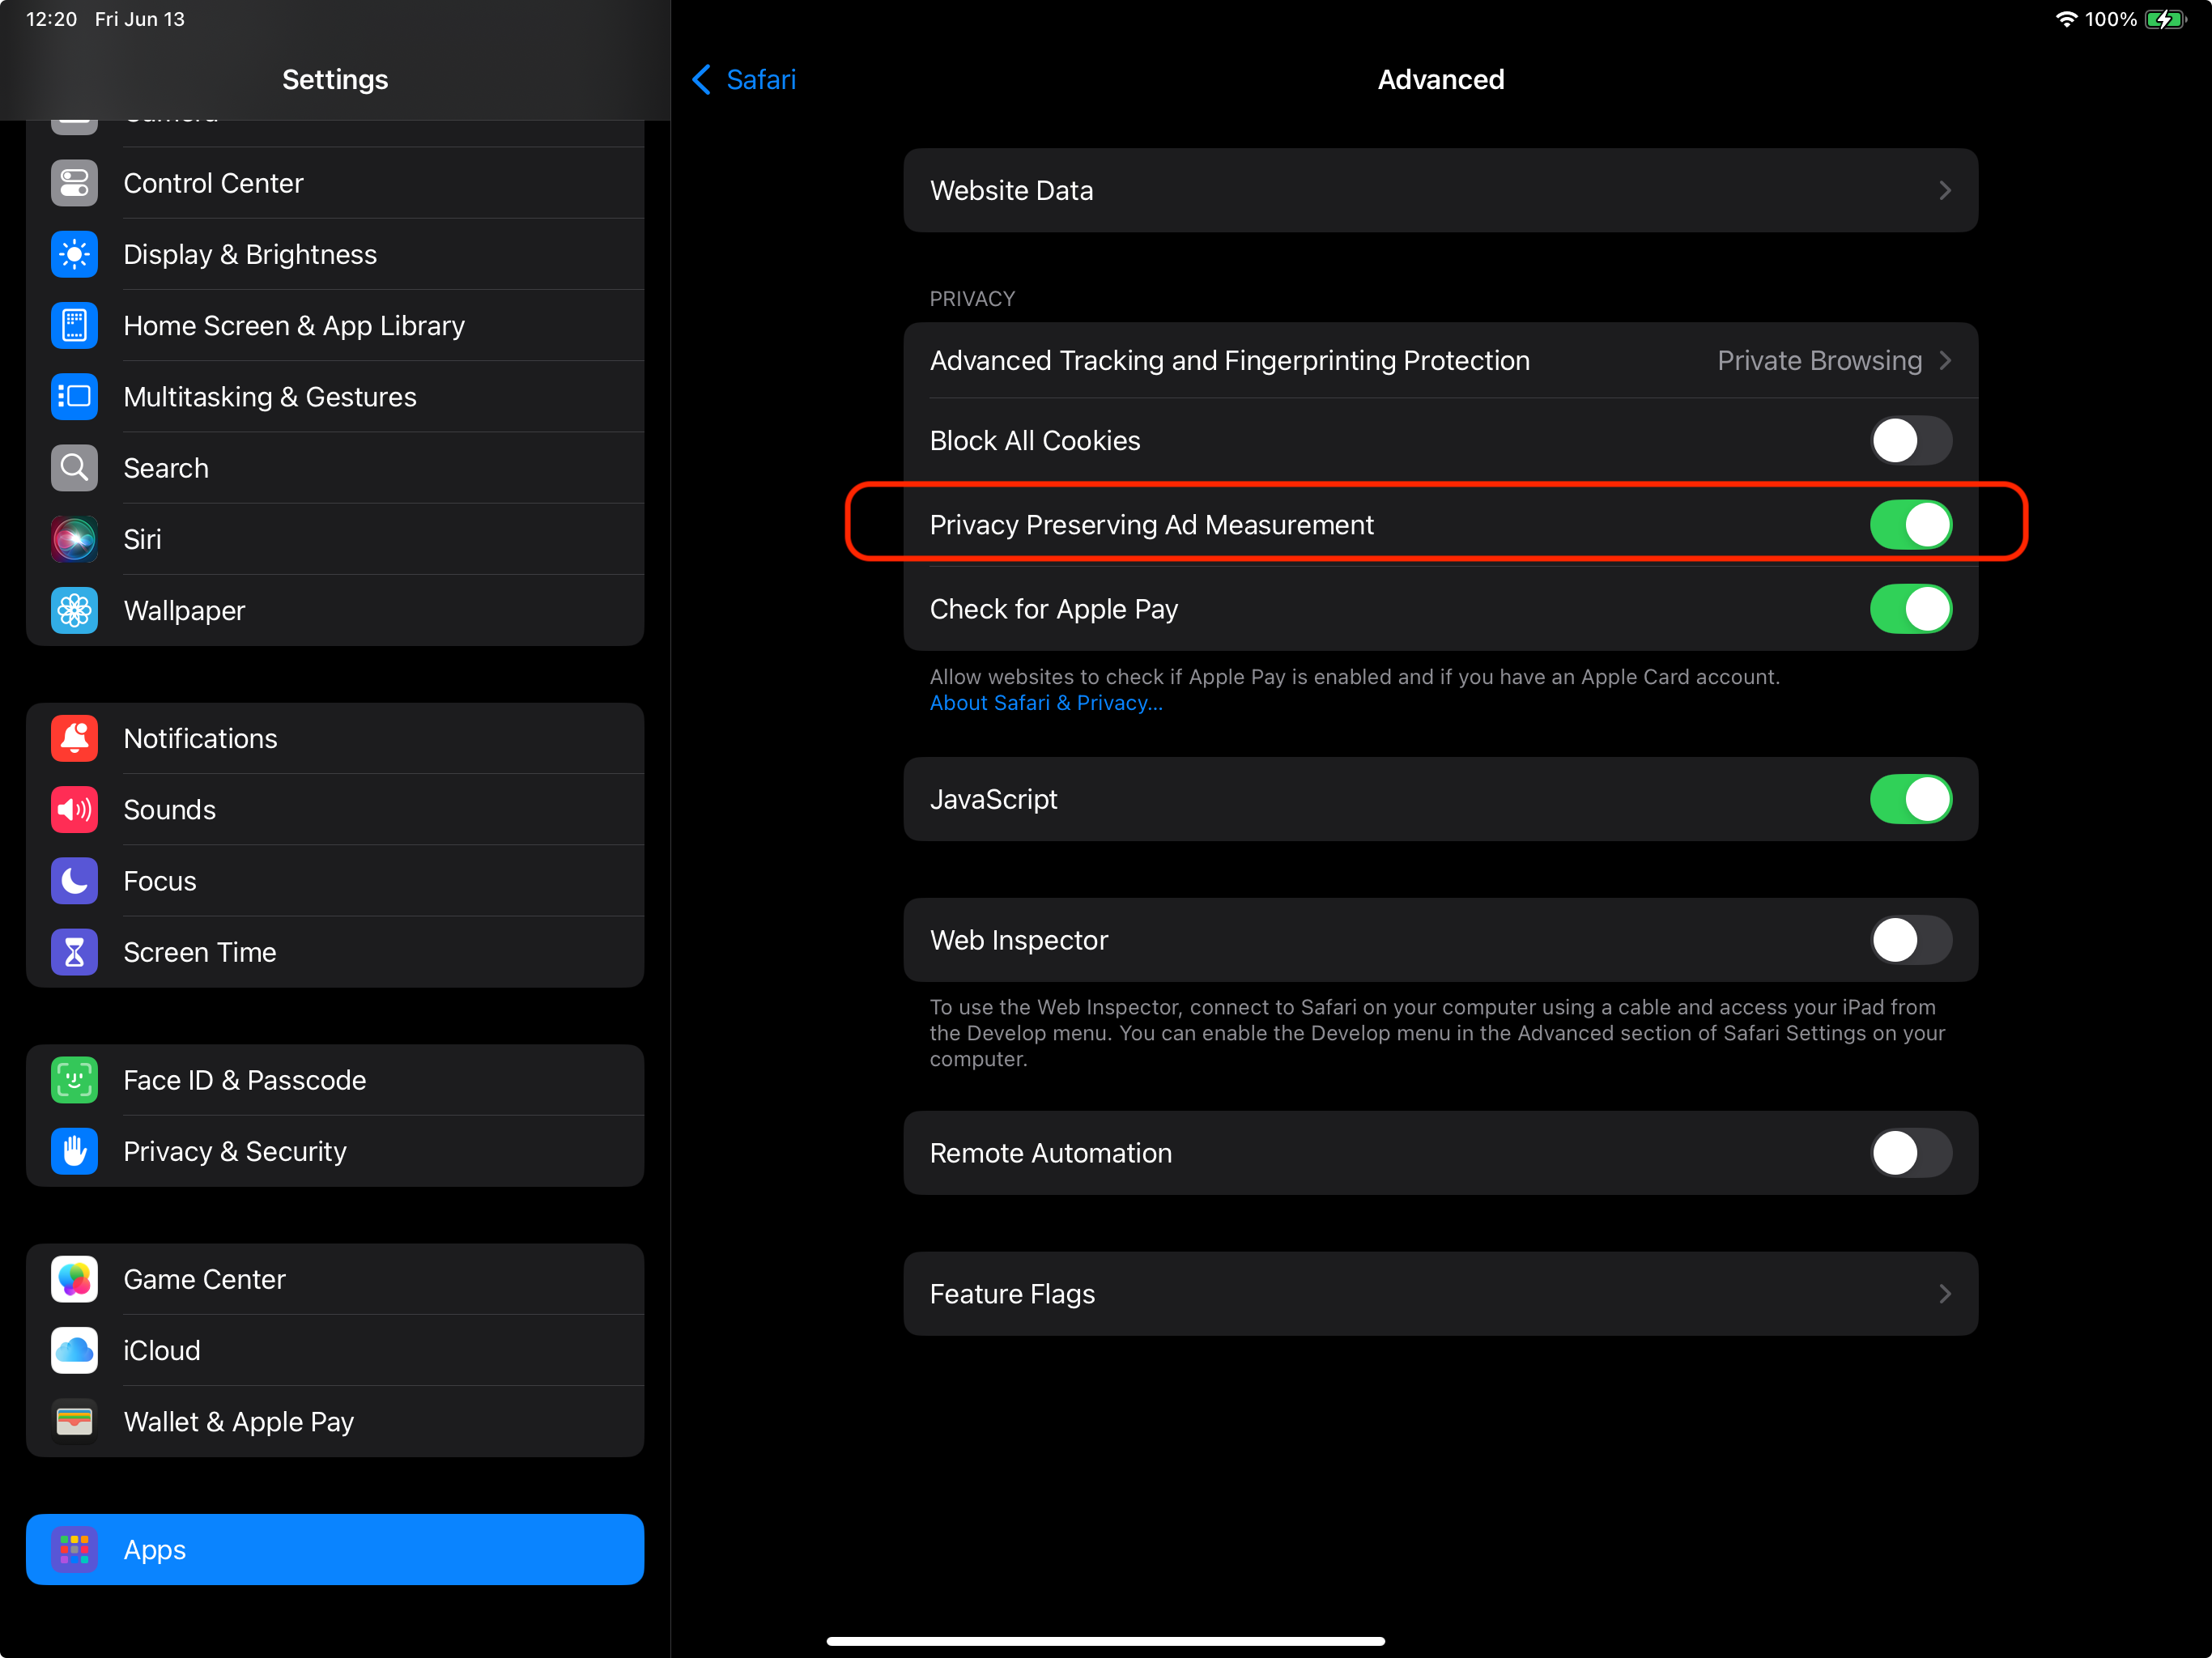
Task: Open Wallpaper settings row
Action: click(335, 610)
